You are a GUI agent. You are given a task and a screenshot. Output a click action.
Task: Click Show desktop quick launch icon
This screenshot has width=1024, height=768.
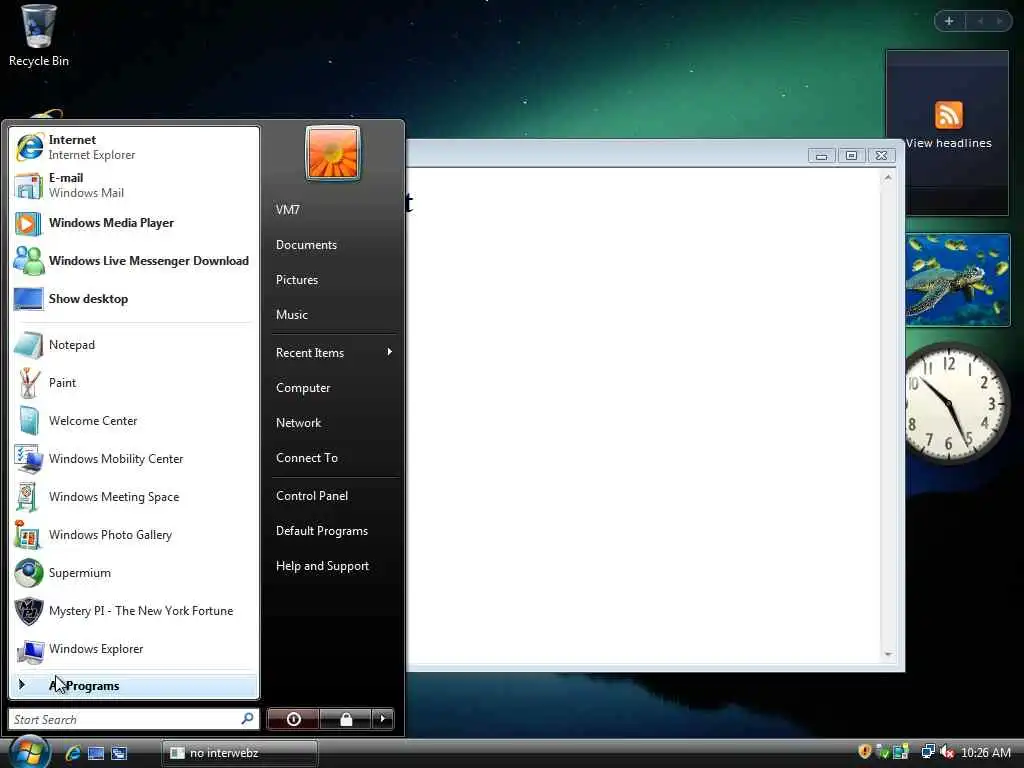(x=96, y=753)
